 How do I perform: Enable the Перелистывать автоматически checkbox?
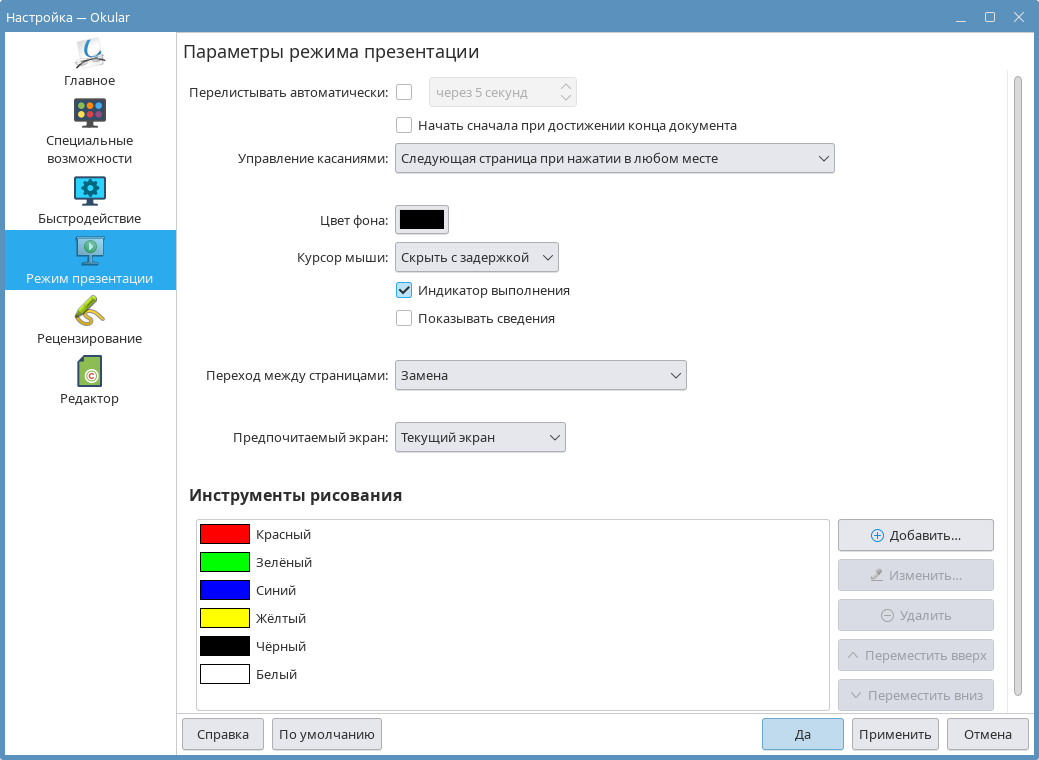[404, 93]
